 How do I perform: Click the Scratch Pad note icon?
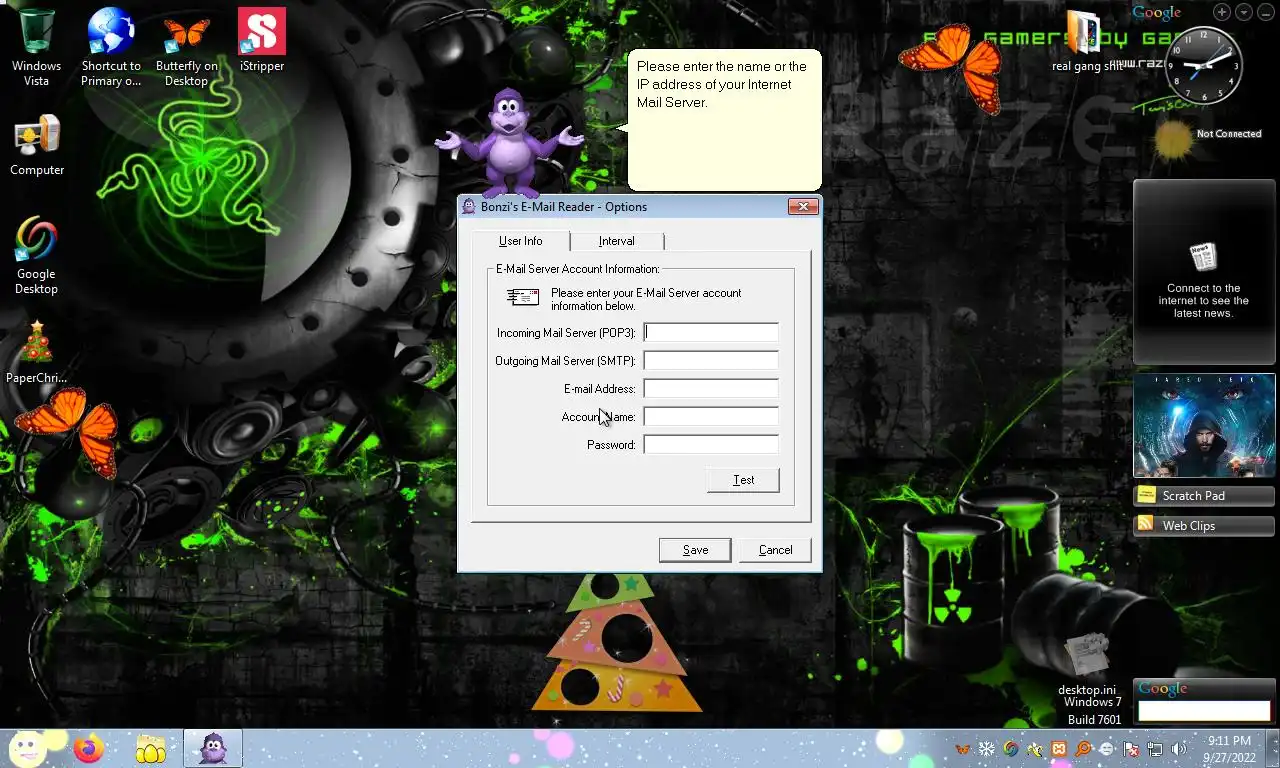click(x=1147, y=495)
